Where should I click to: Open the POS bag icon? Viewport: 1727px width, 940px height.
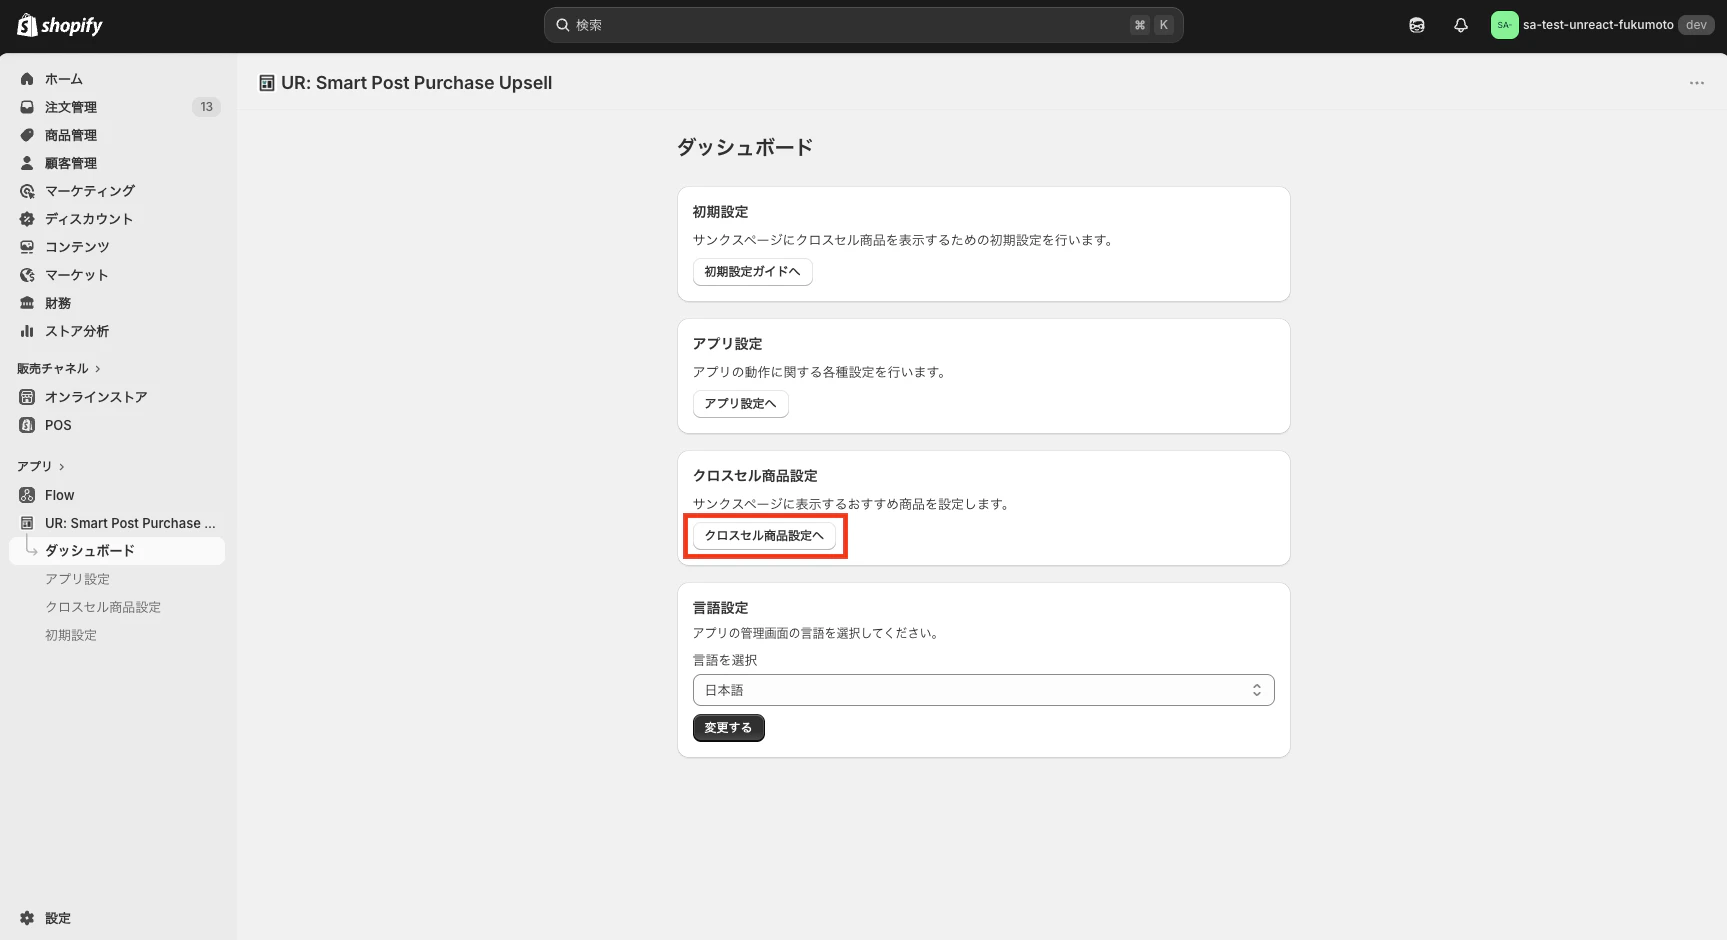click(27, 425)
